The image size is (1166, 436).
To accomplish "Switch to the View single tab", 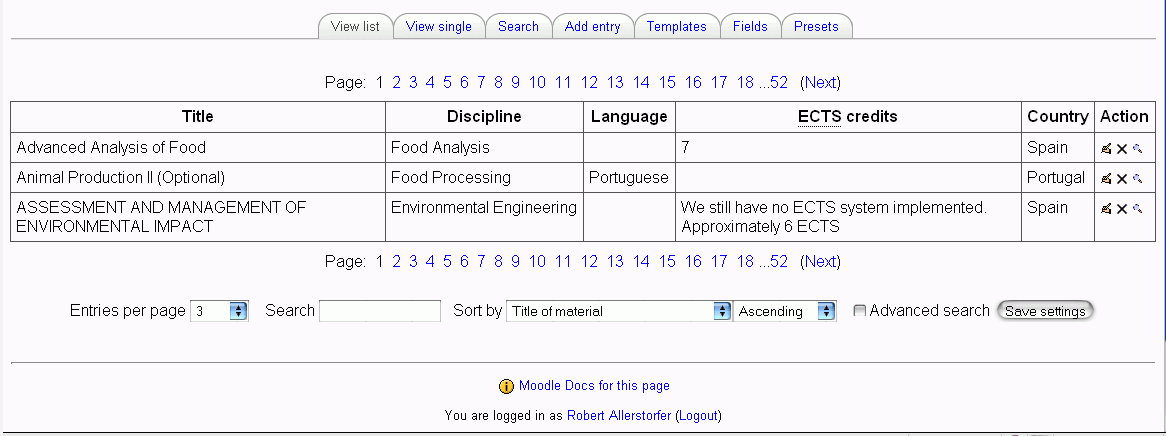I will click(x=439, y=26).
